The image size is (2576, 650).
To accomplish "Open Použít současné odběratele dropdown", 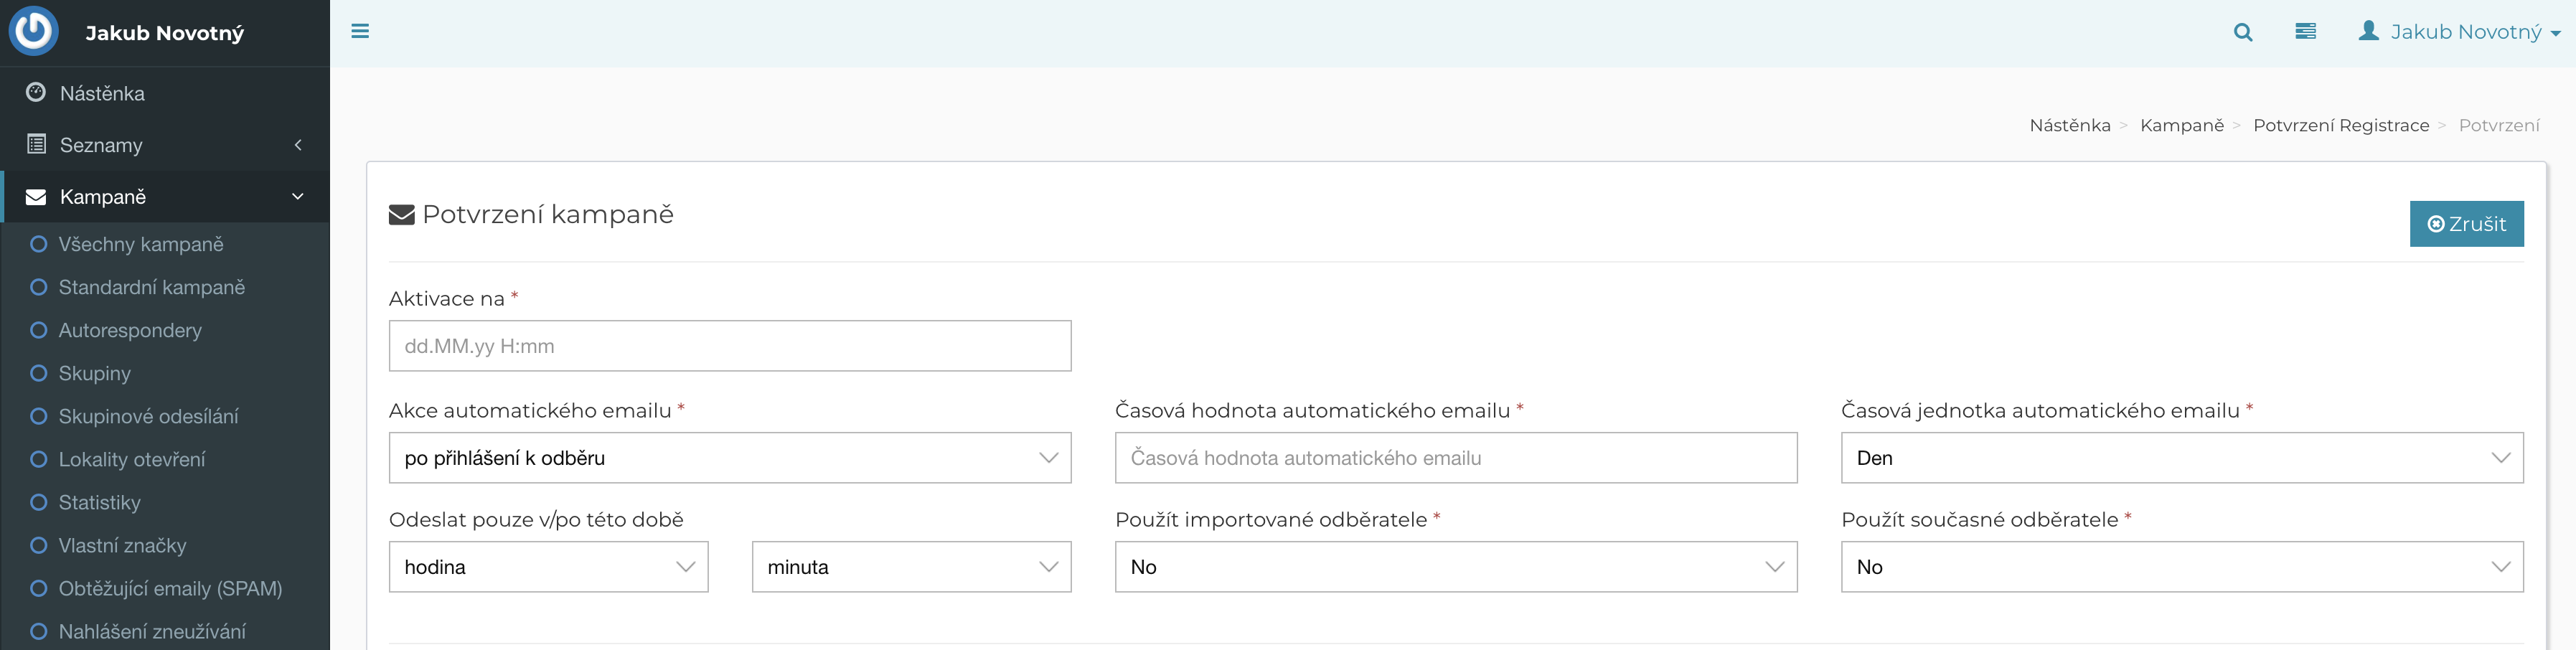I will point(2181,567).
